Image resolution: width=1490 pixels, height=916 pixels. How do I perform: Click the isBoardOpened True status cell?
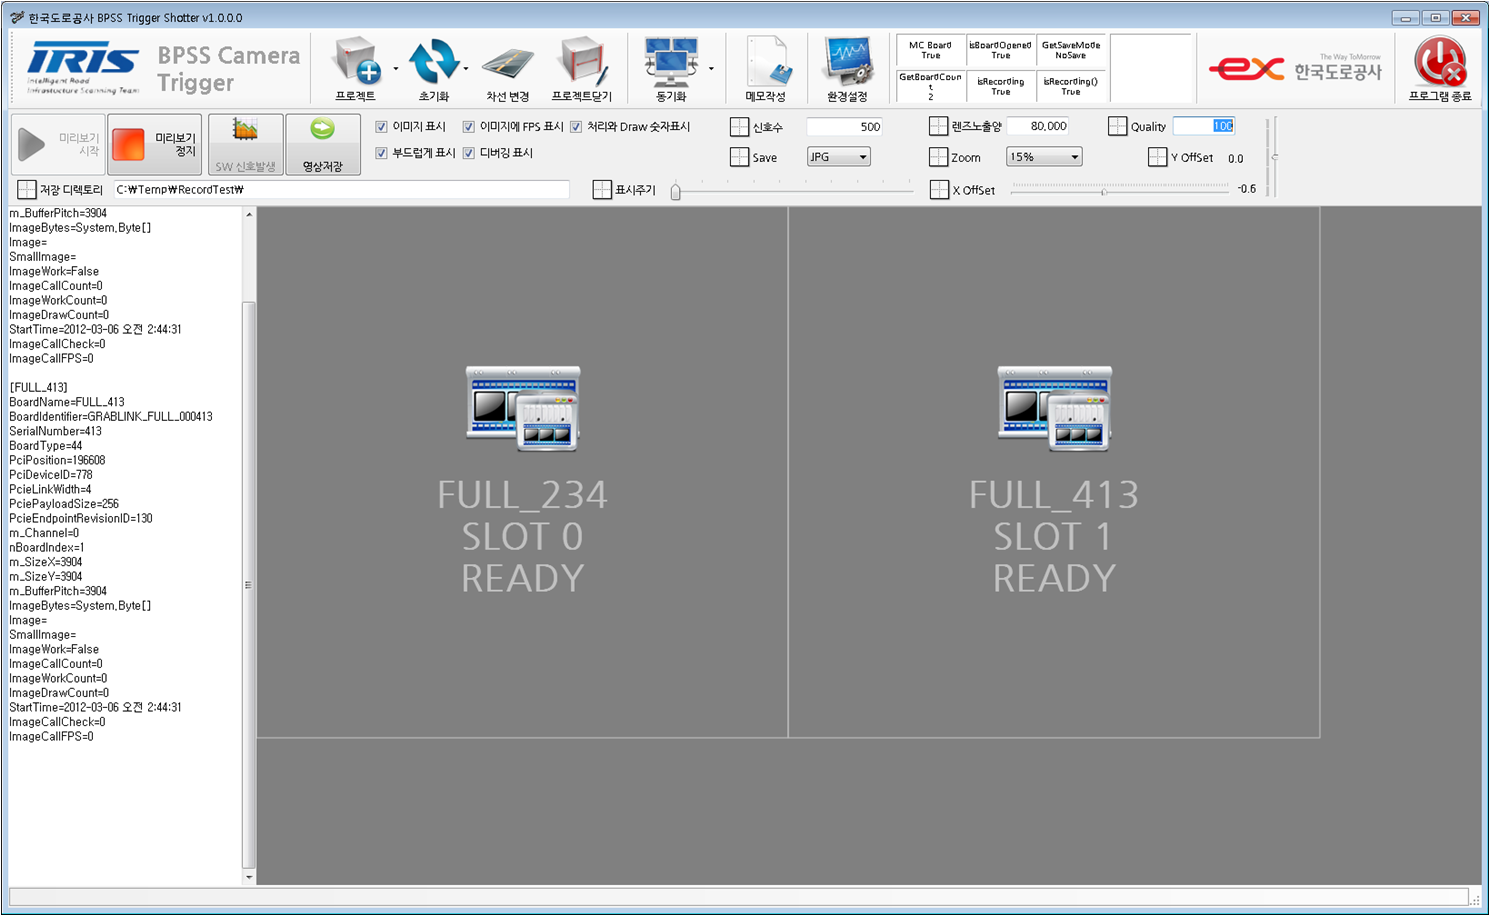(x=1001, y=50)
